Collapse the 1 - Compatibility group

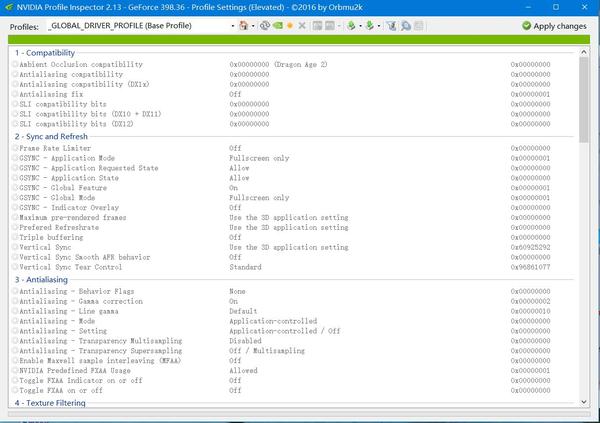coord(45,53)
